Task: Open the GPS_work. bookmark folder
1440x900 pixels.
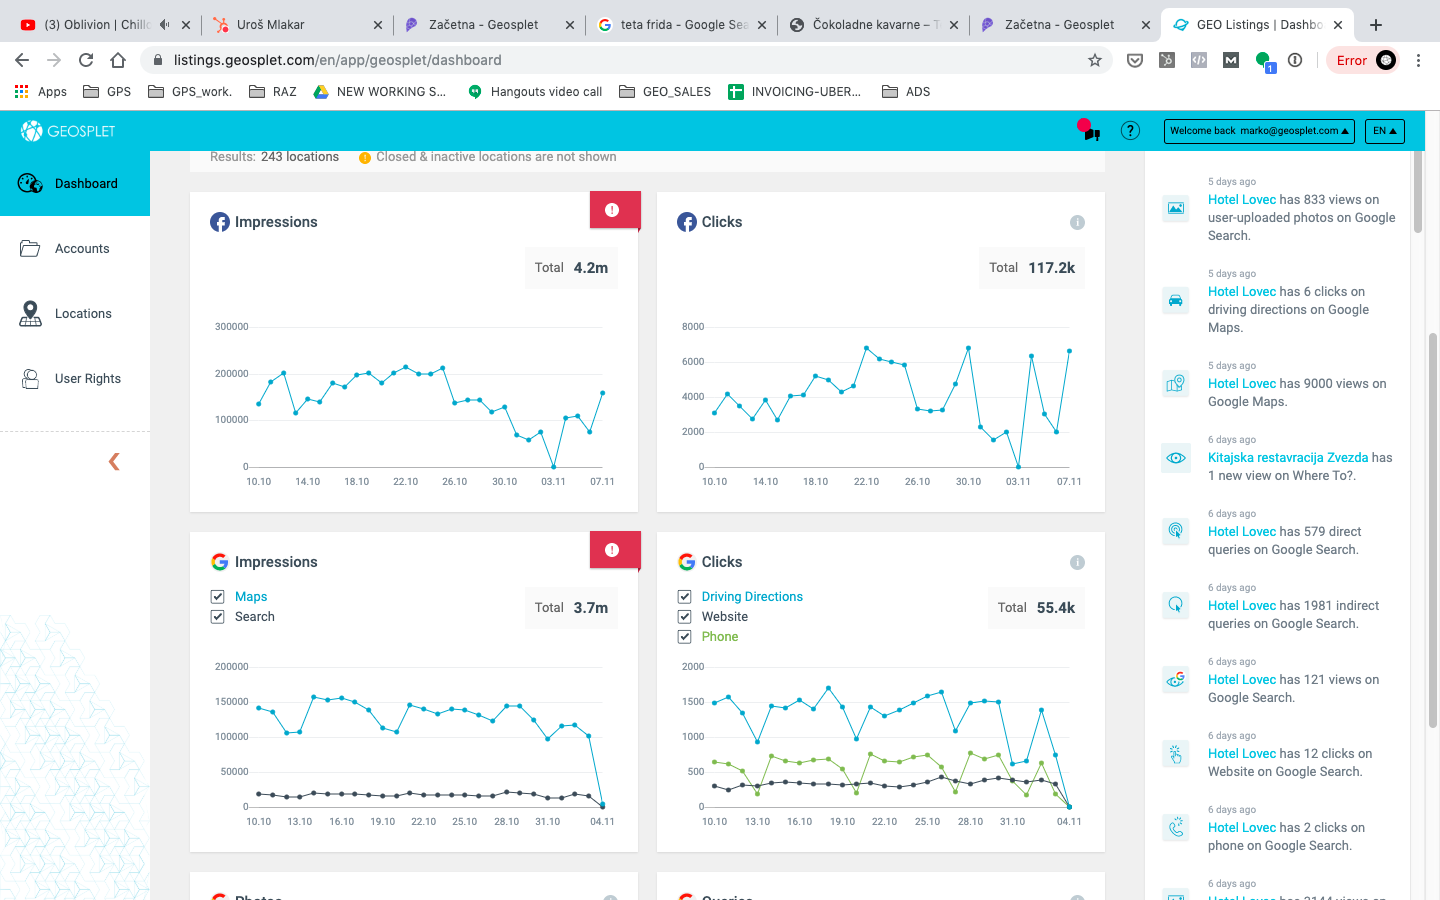Action: pos(190,92)
